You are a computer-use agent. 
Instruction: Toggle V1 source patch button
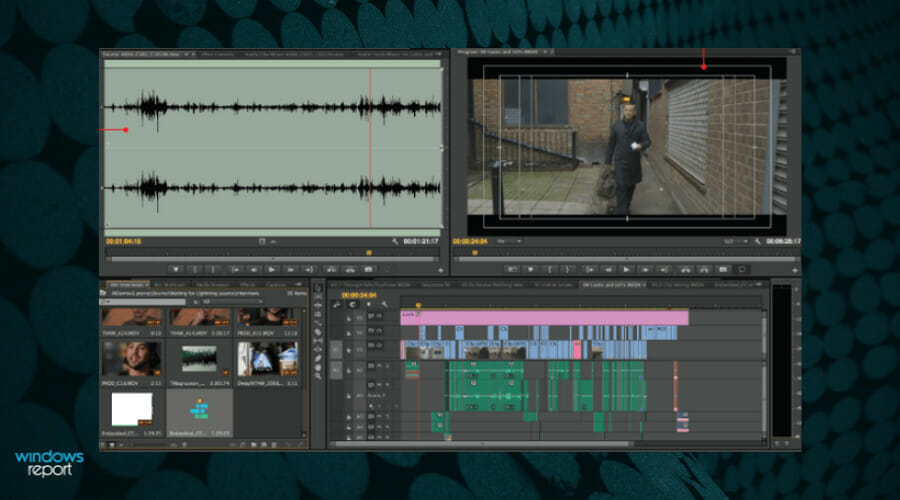pos(336,350)
